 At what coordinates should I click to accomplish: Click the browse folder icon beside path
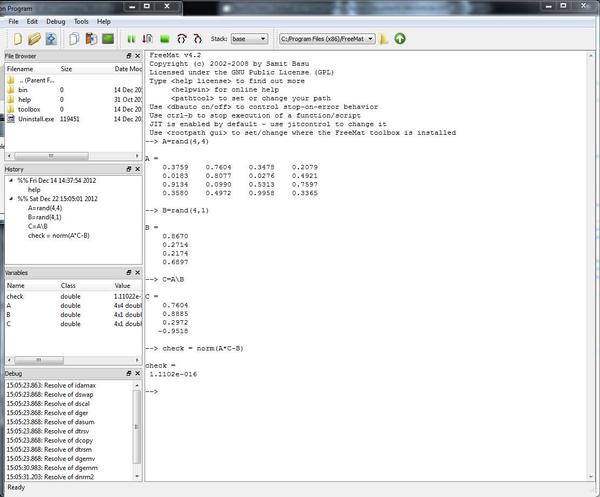[x=384, y=39]
